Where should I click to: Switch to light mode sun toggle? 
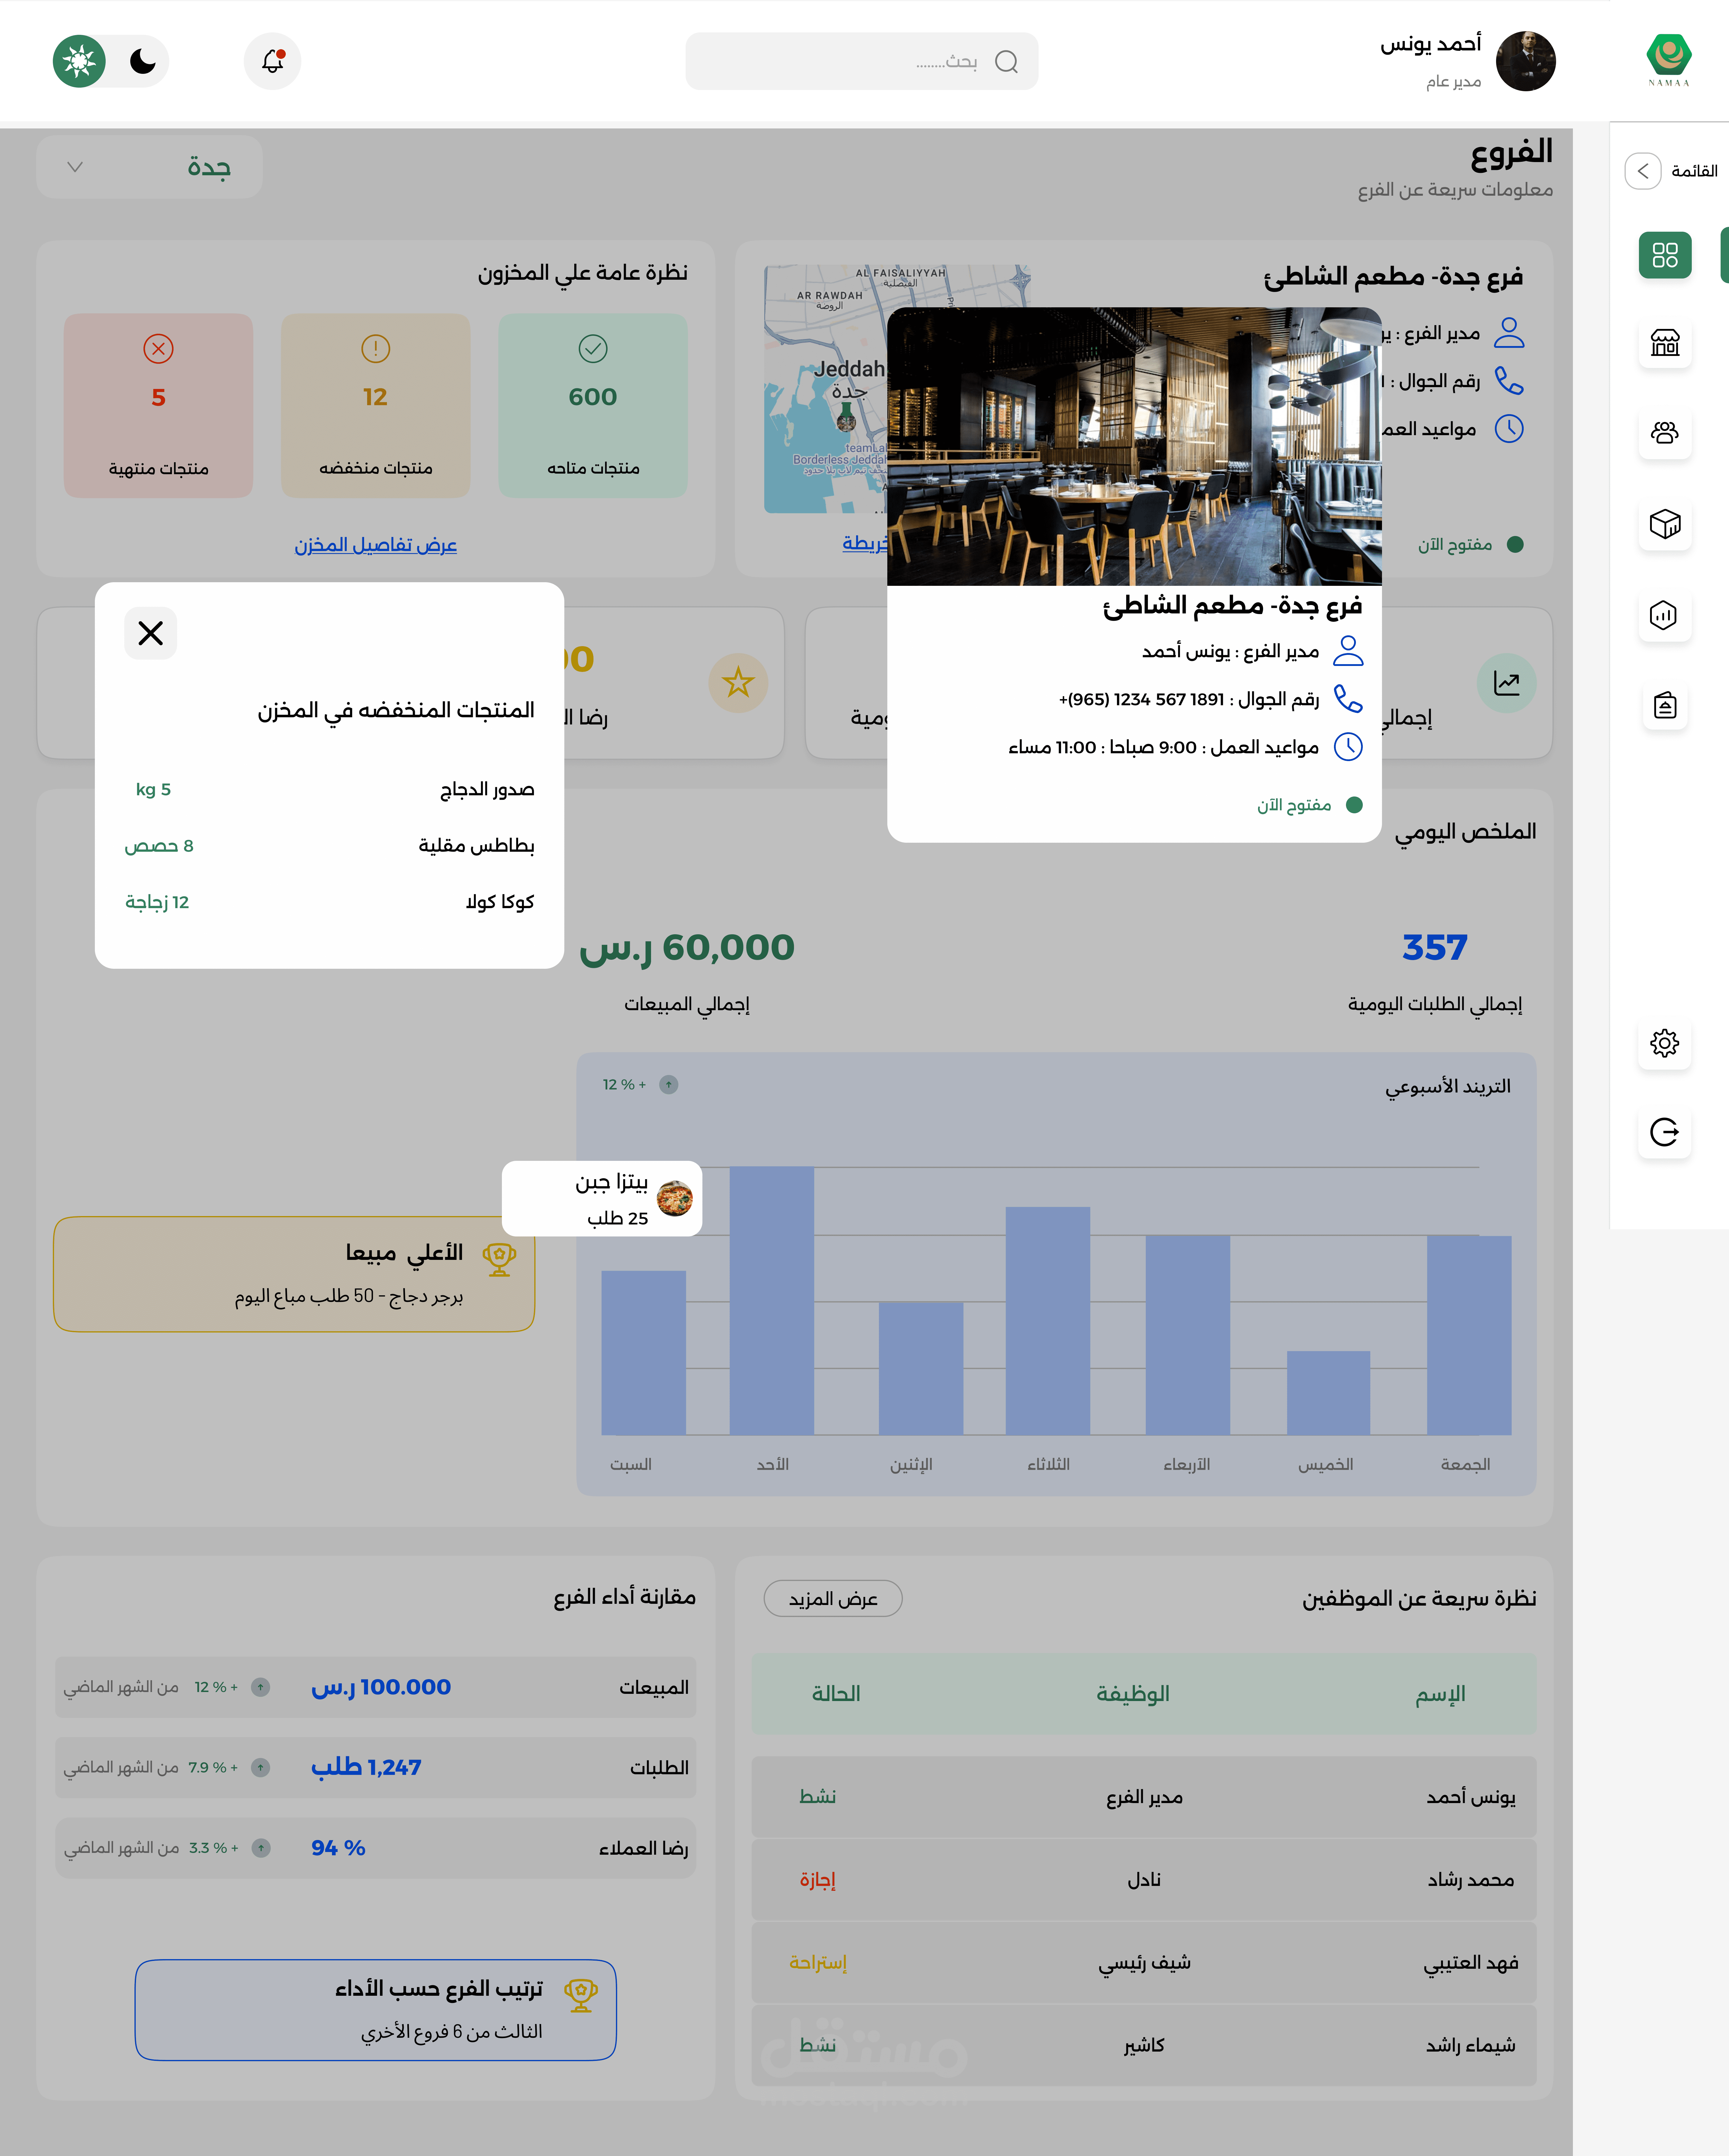pos(79,61)
